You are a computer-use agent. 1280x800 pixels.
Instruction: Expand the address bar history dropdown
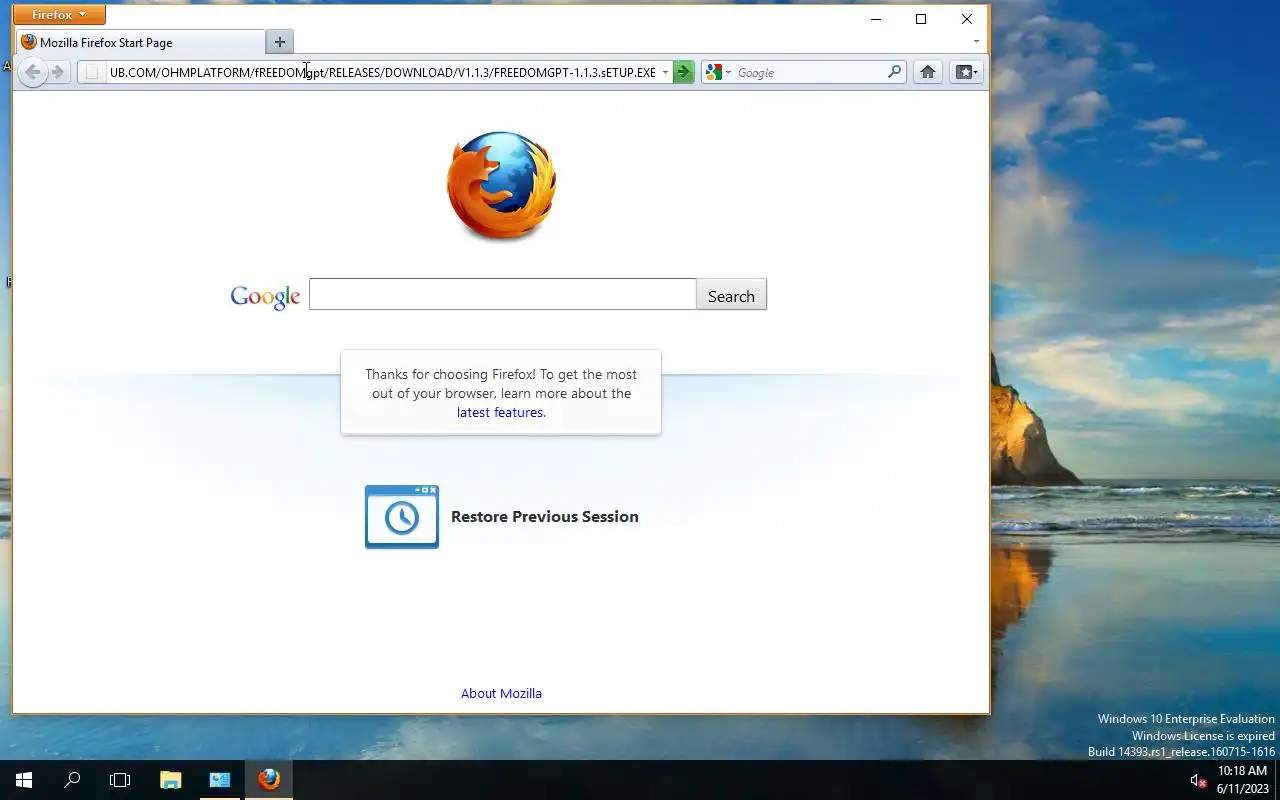point(665,72)
